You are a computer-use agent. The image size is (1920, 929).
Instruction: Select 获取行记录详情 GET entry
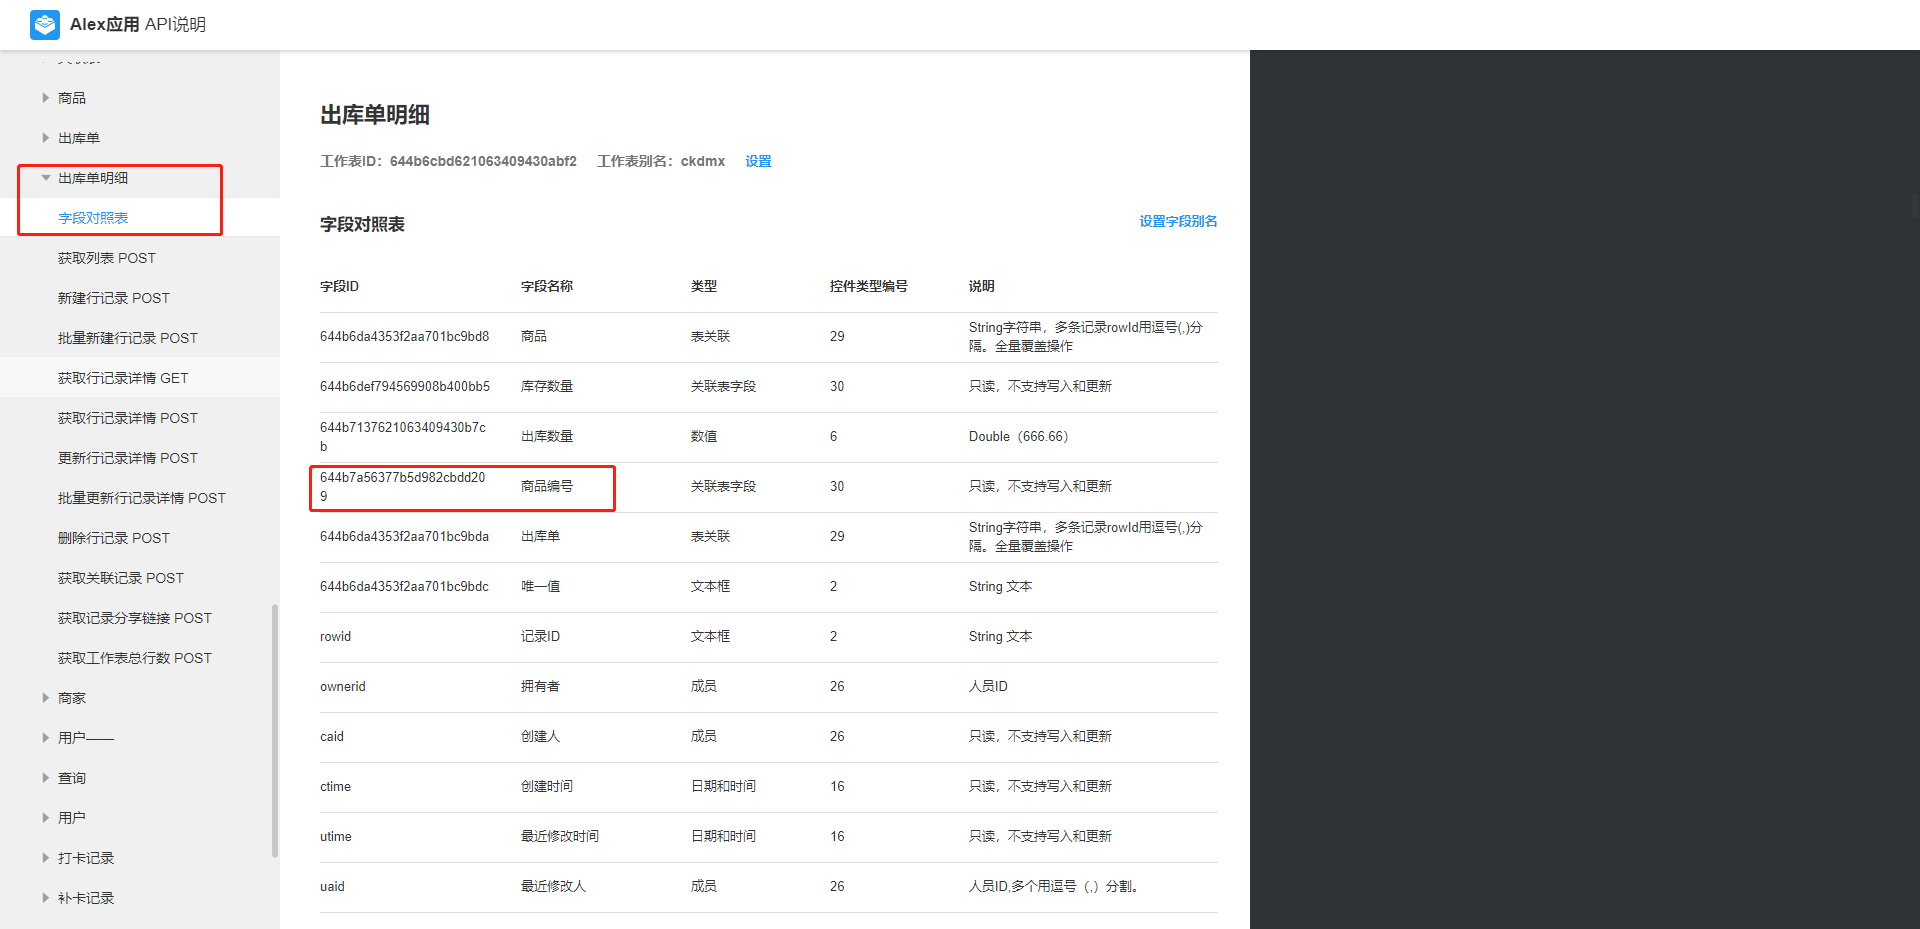coord(123,378)
